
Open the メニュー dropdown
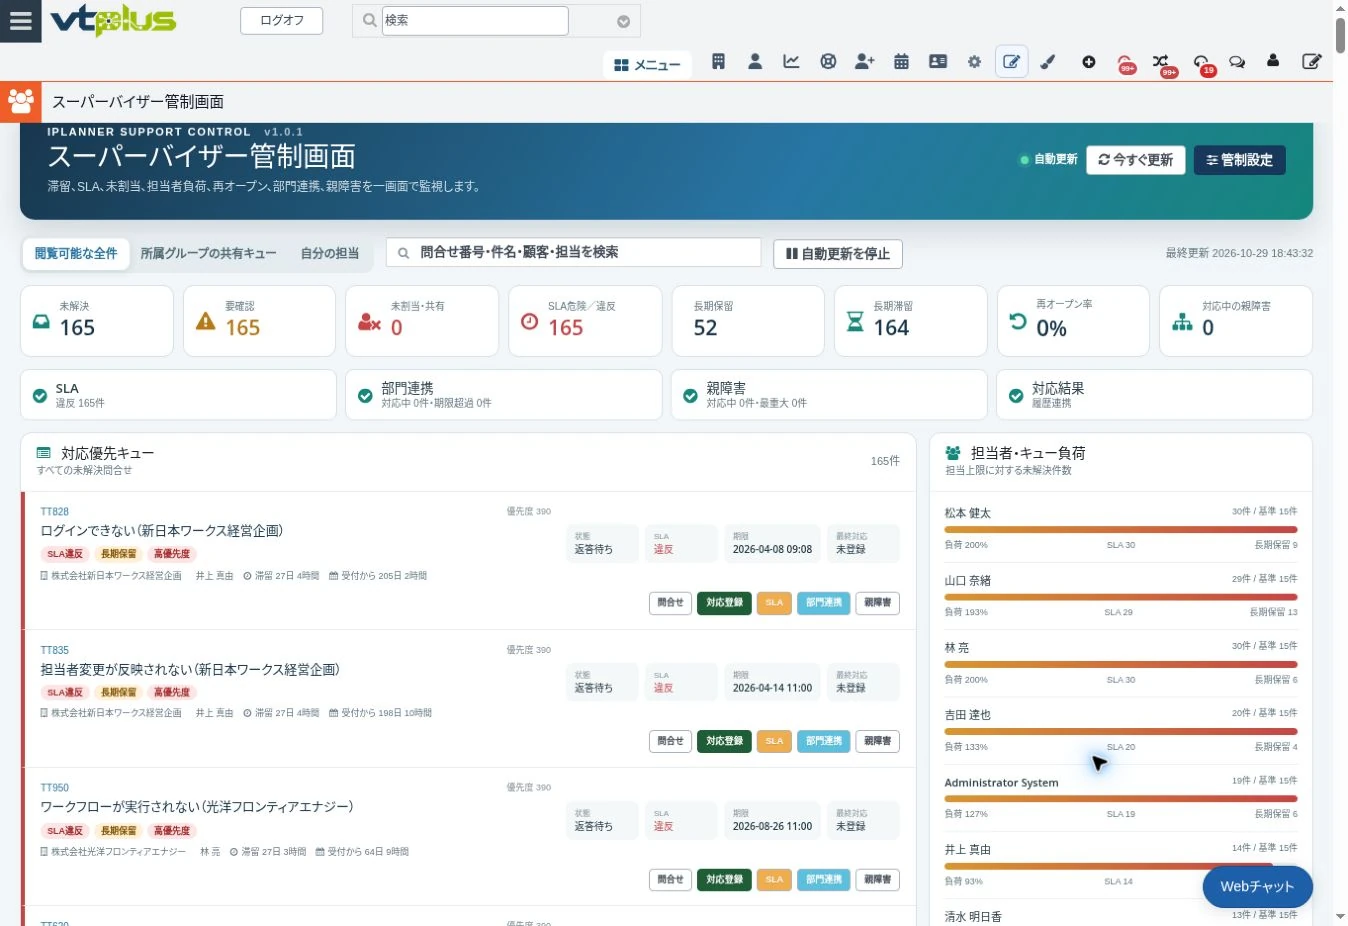coord(647,65)
